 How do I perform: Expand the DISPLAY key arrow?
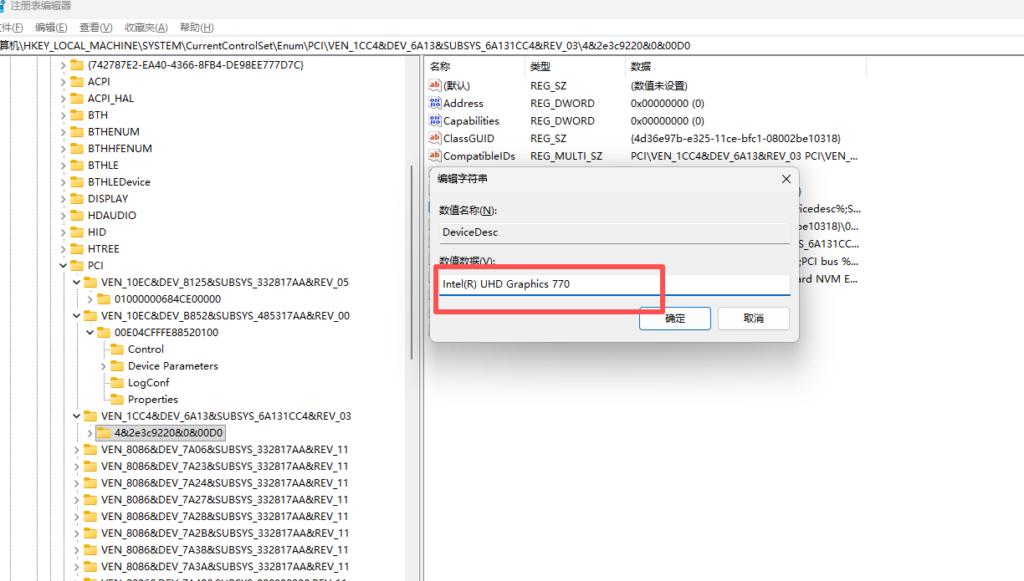click(x=63, y=199)
